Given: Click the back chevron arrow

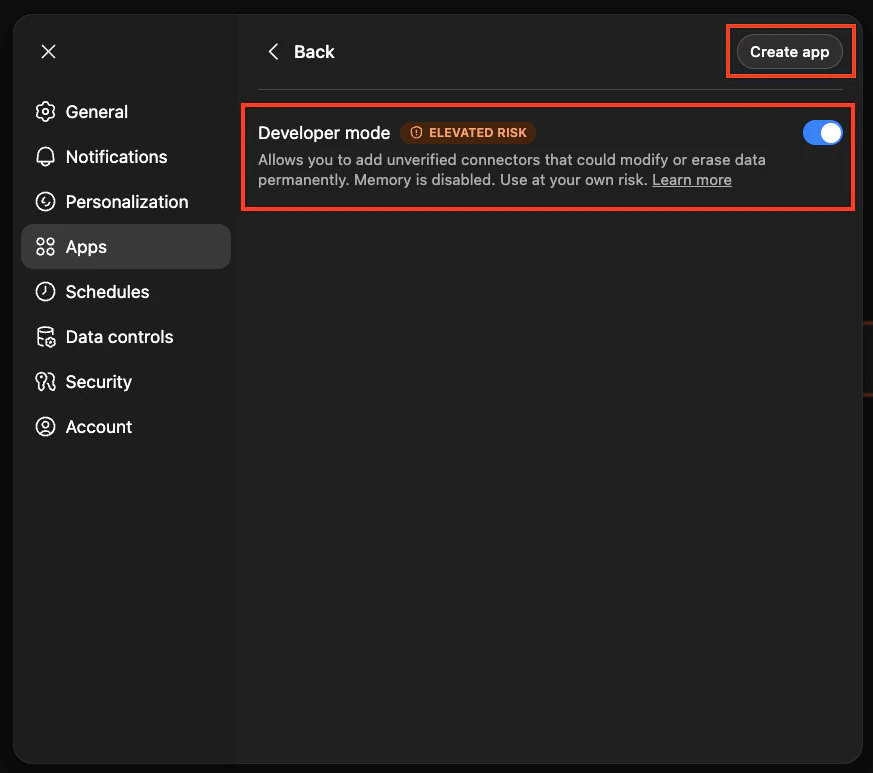Looking at the screenshot, I should coord(273,52).
